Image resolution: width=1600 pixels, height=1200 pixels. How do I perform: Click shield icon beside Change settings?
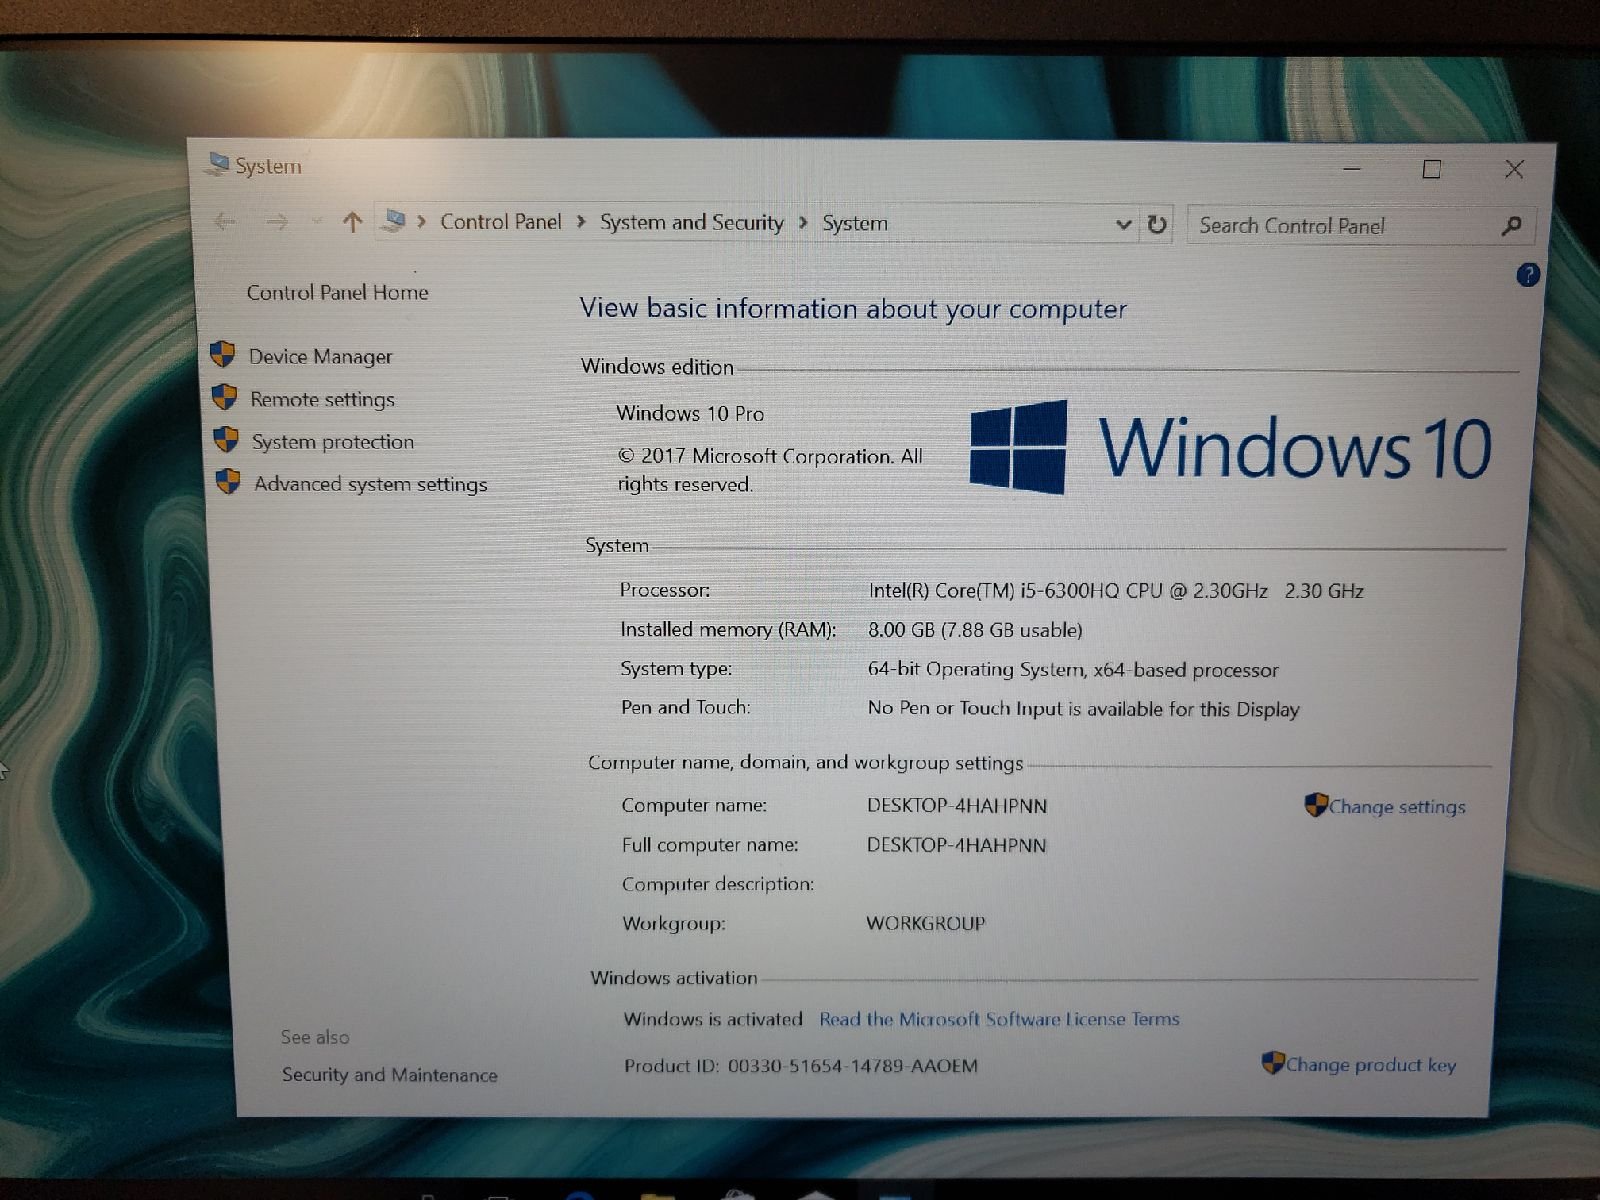[x=1316, y=805]
